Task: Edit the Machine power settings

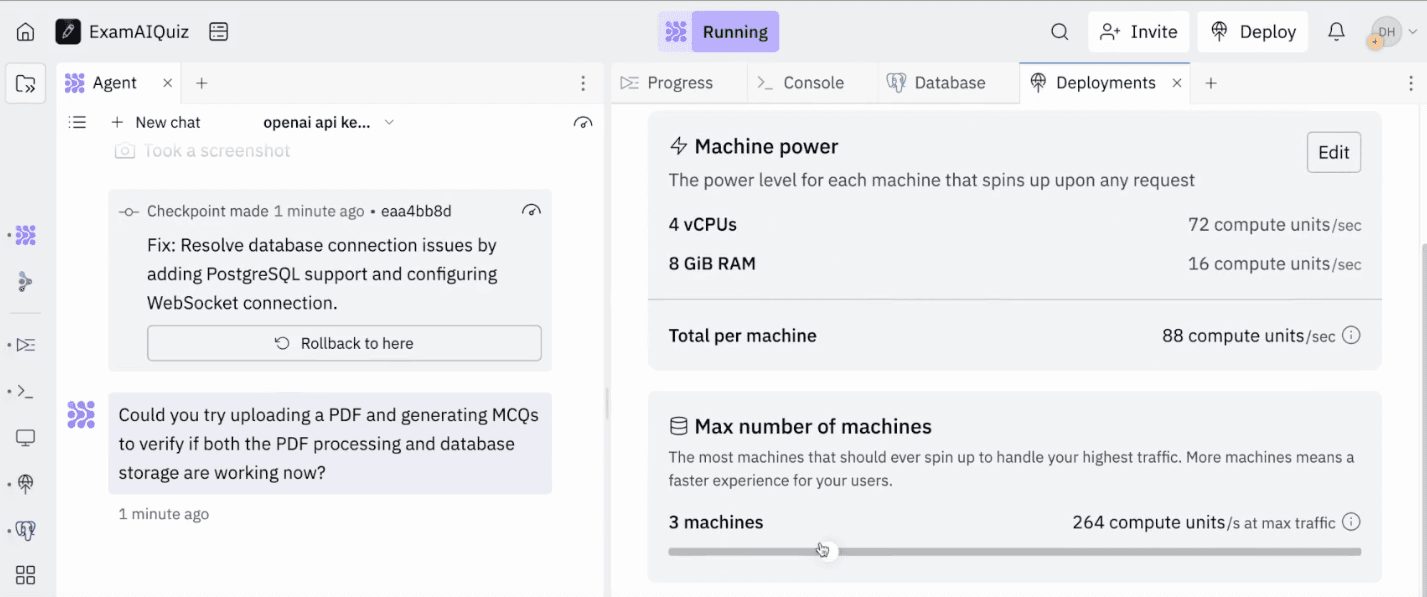Action: (1333, 152)
